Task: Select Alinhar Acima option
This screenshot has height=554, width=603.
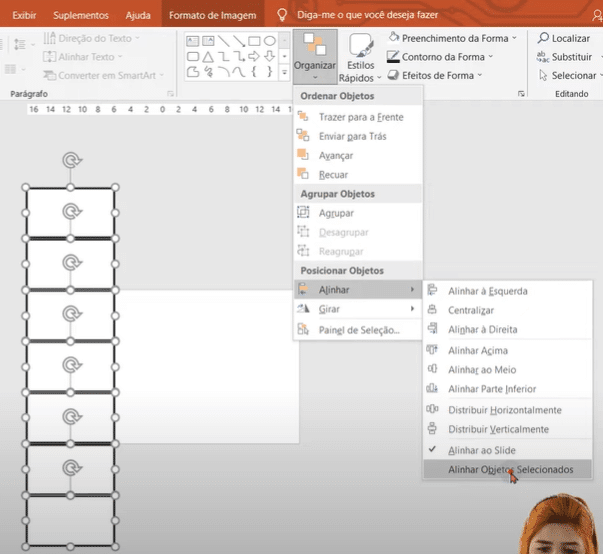Action: [507, 350]
